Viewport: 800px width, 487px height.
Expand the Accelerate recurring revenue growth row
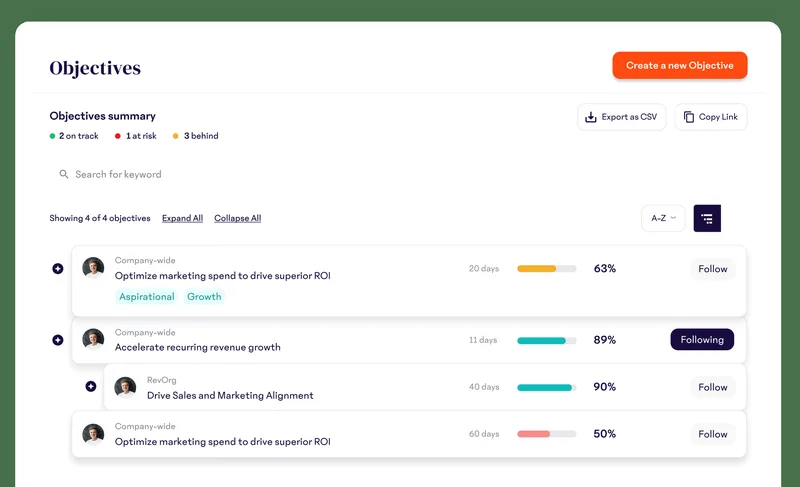click(x=58, y=340)
